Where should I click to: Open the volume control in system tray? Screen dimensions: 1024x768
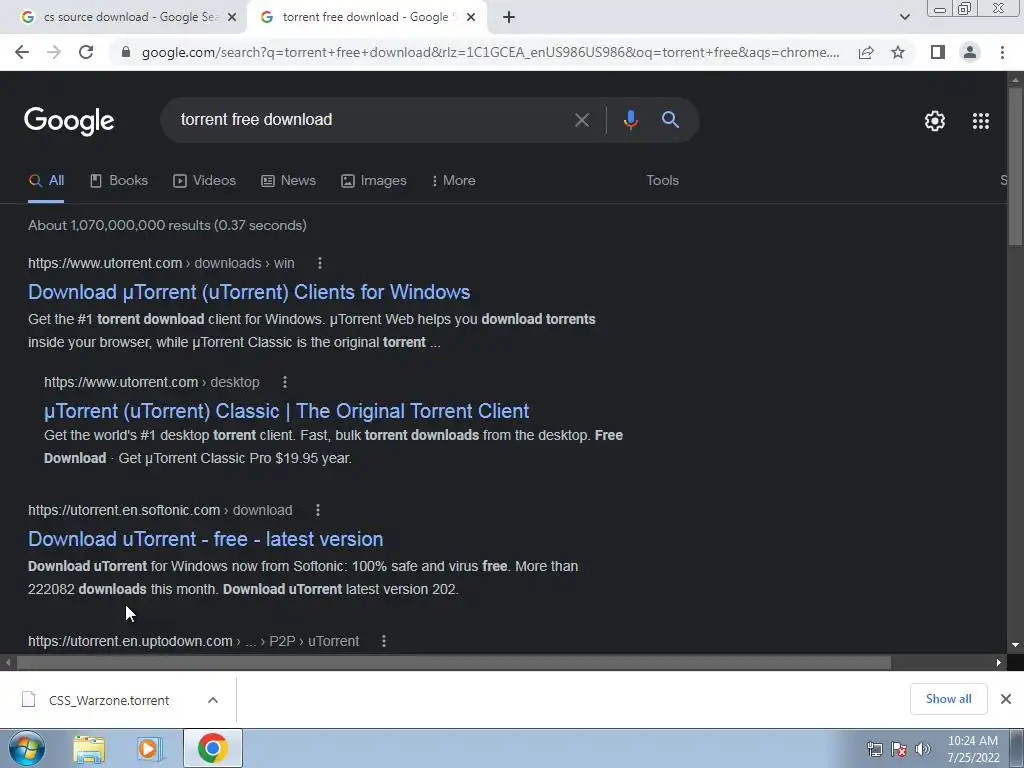tap(923, 749)
